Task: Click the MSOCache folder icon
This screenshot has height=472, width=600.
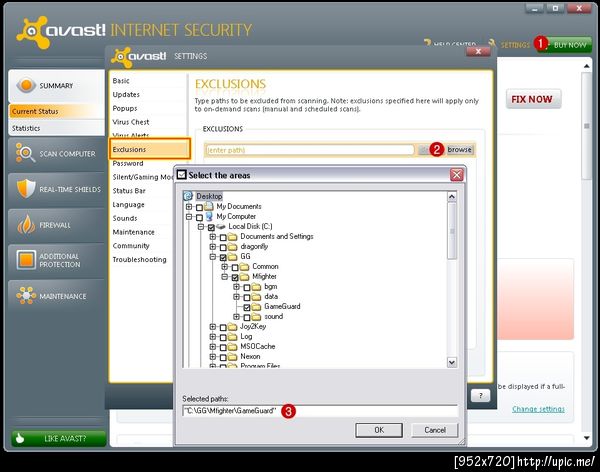Action: (x=233, y=347)
